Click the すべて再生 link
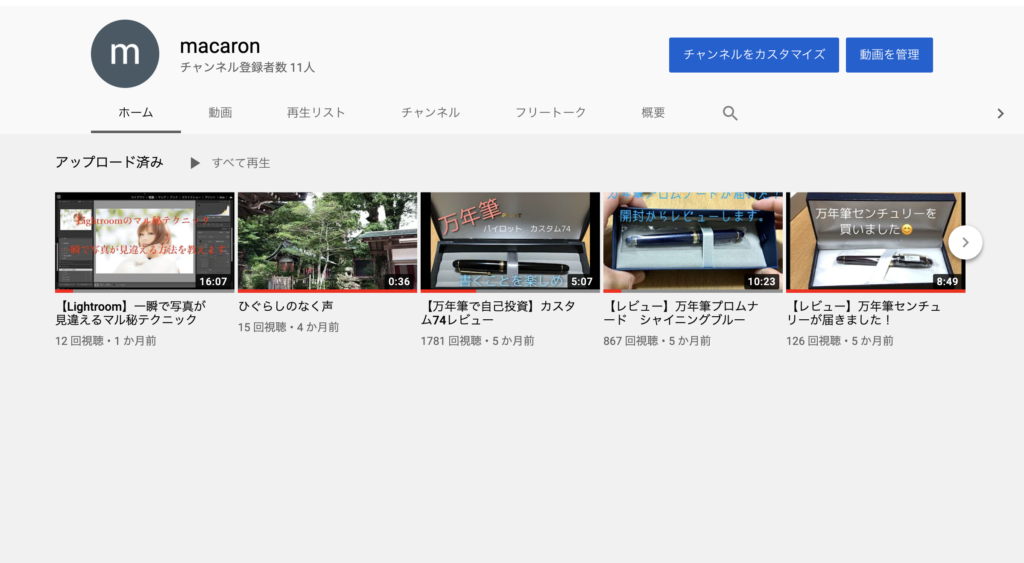1024x563 pixels. 241,163
